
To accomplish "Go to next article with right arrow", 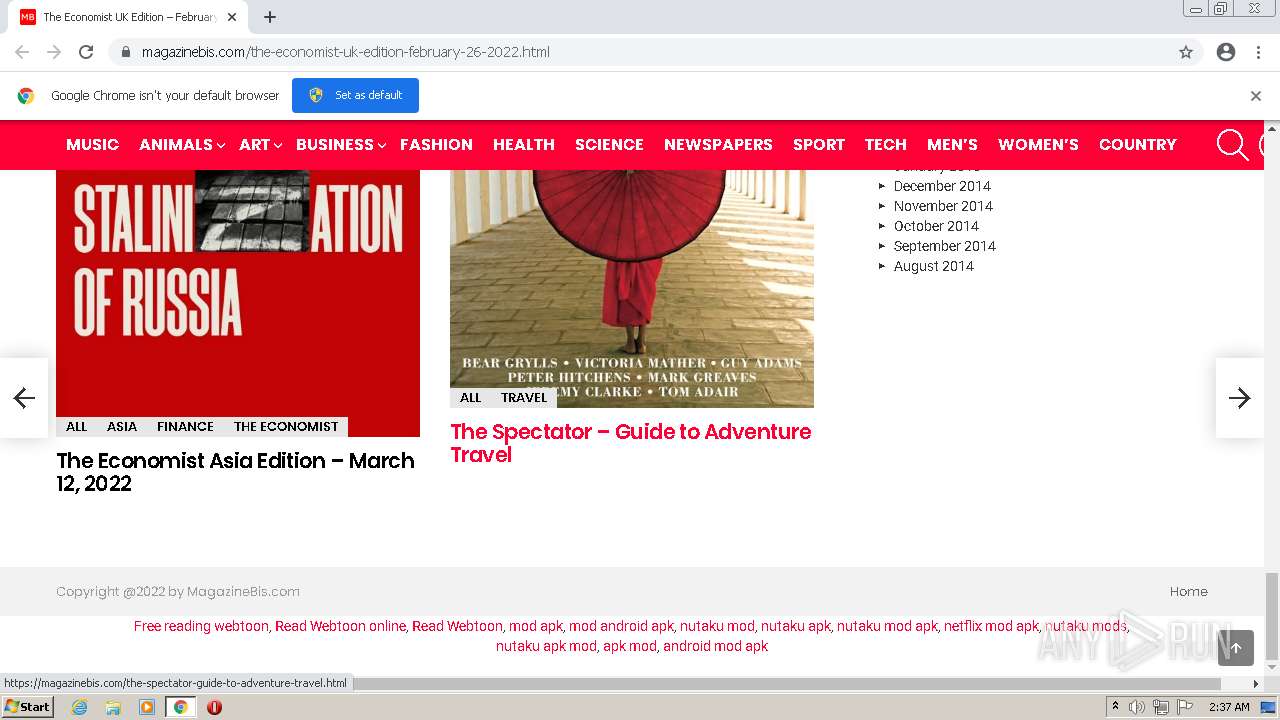I will (x=1240, y=398).
